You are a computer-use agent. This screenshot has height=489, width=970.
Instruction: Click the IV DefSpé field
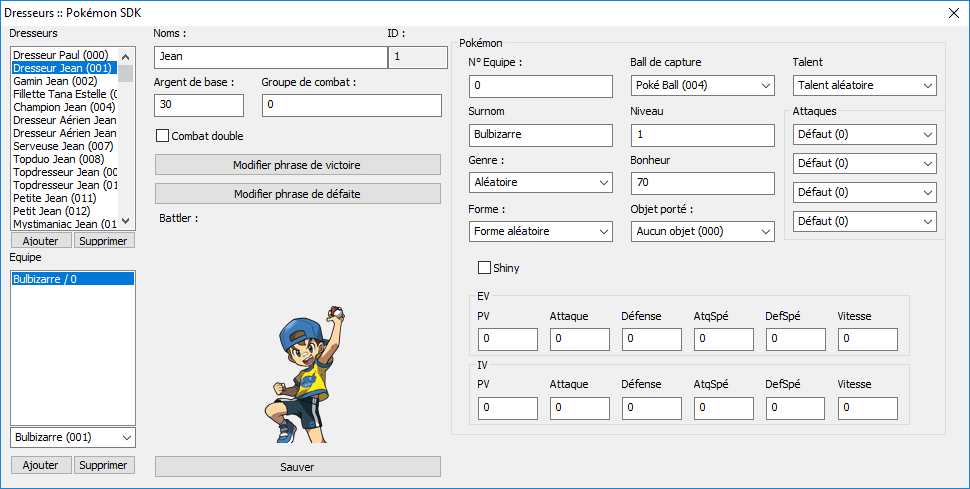pos(796,408)
